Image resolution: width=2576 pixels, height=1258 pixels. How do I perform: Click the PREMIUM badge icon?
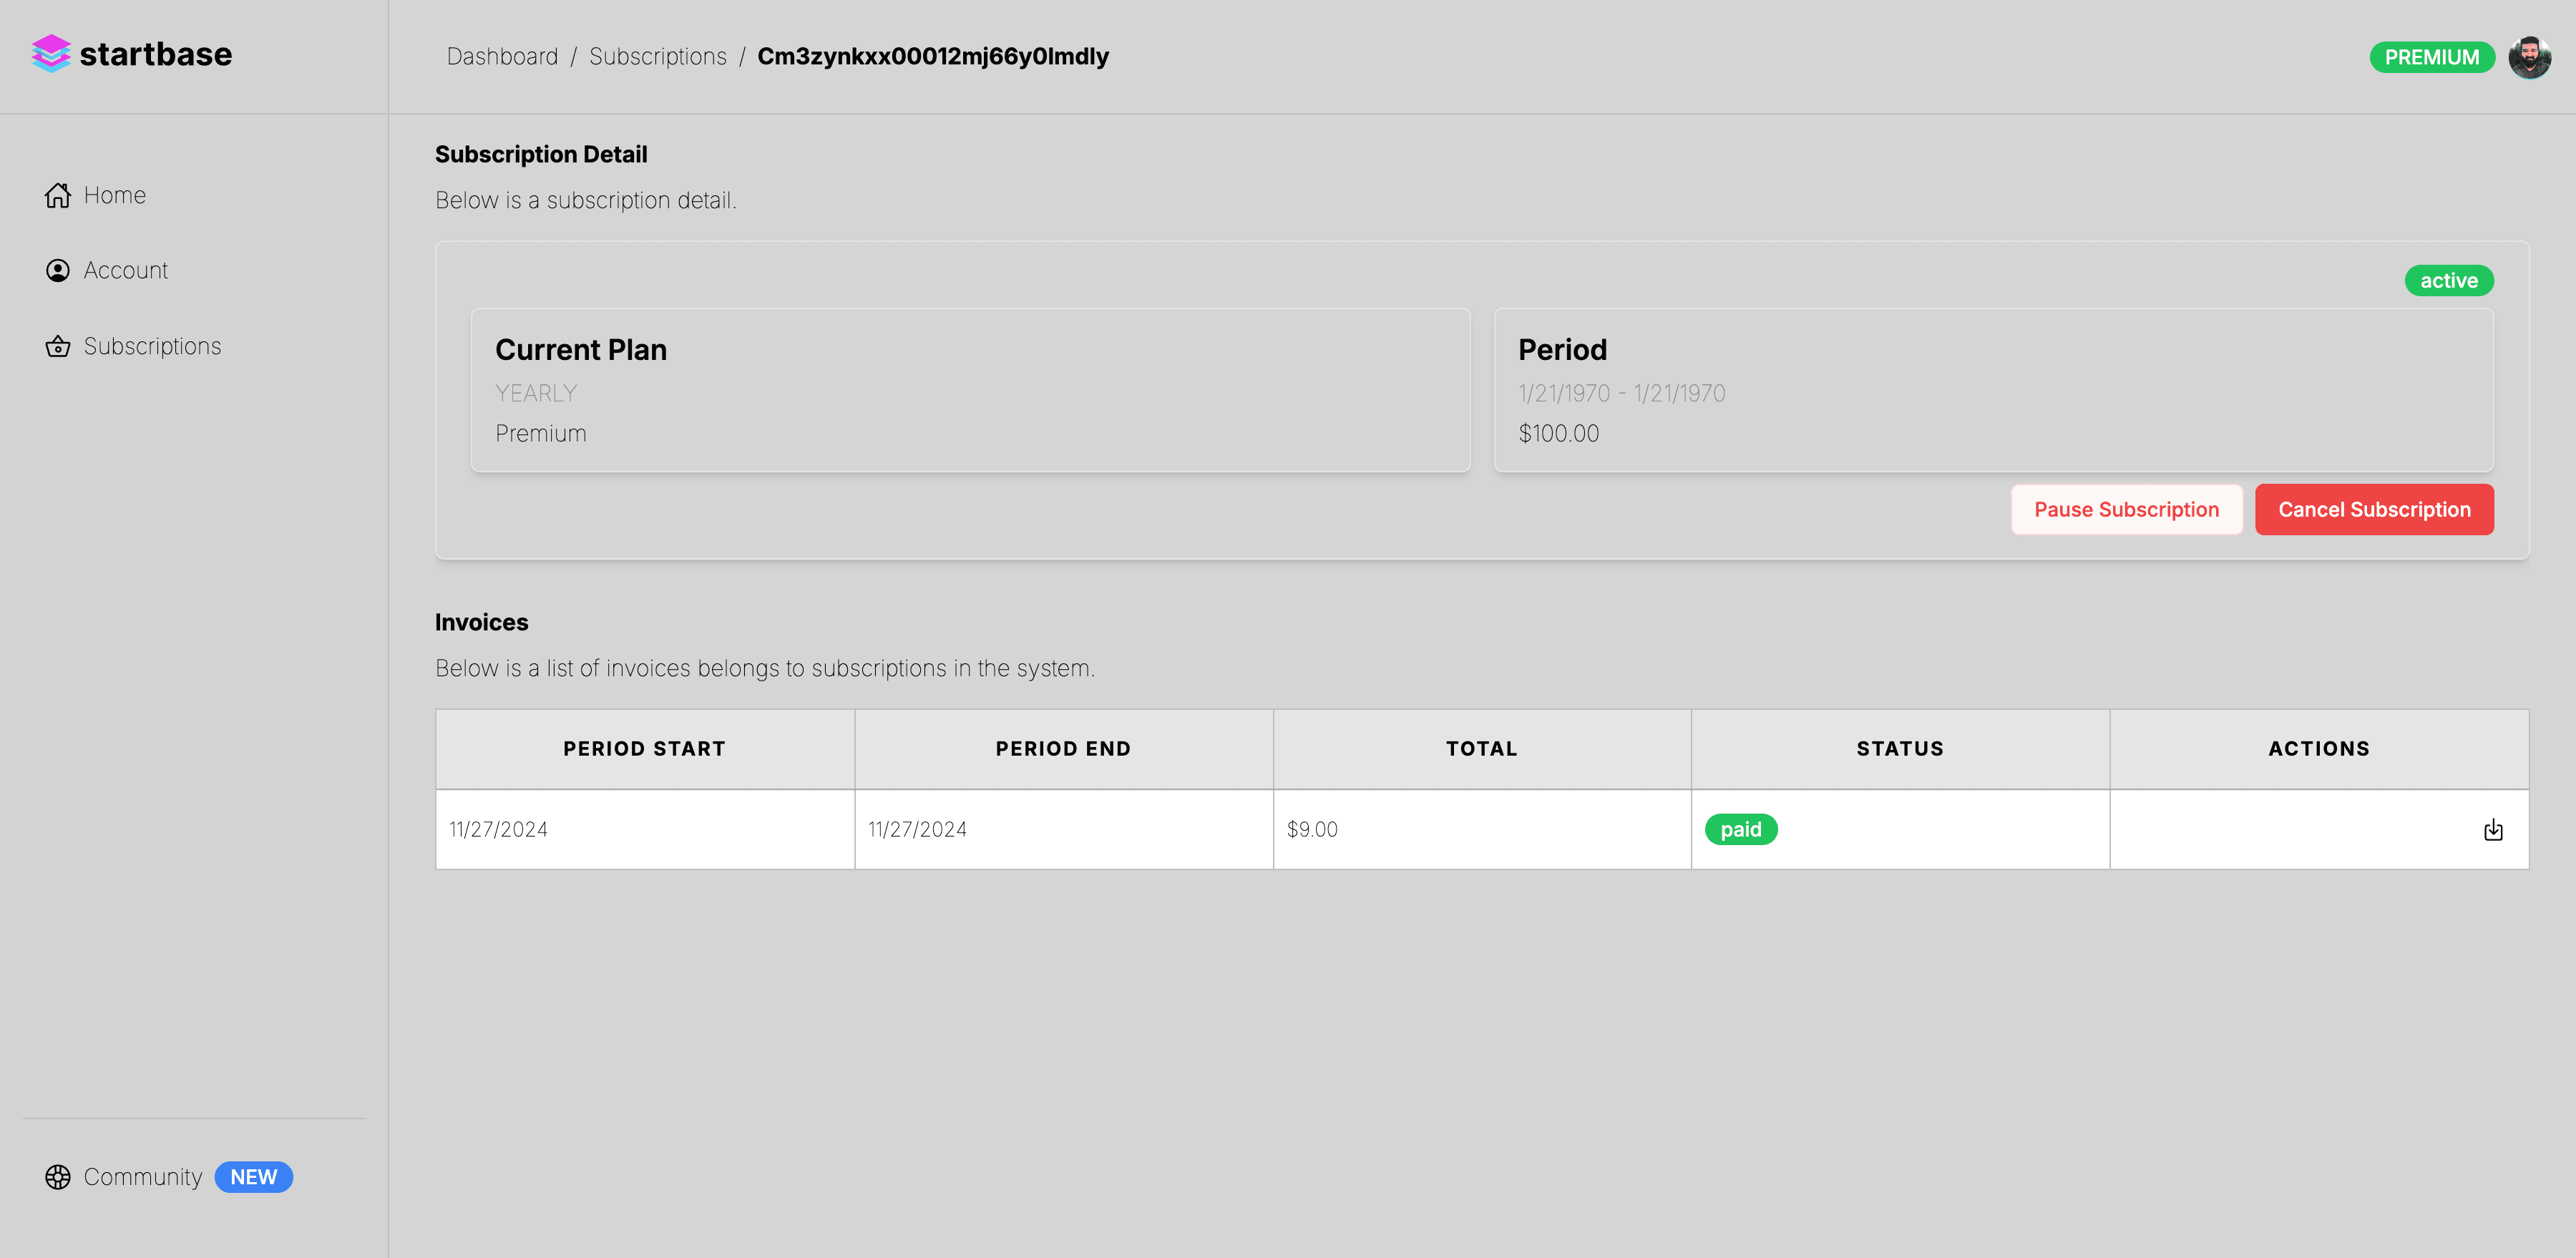2433,56
